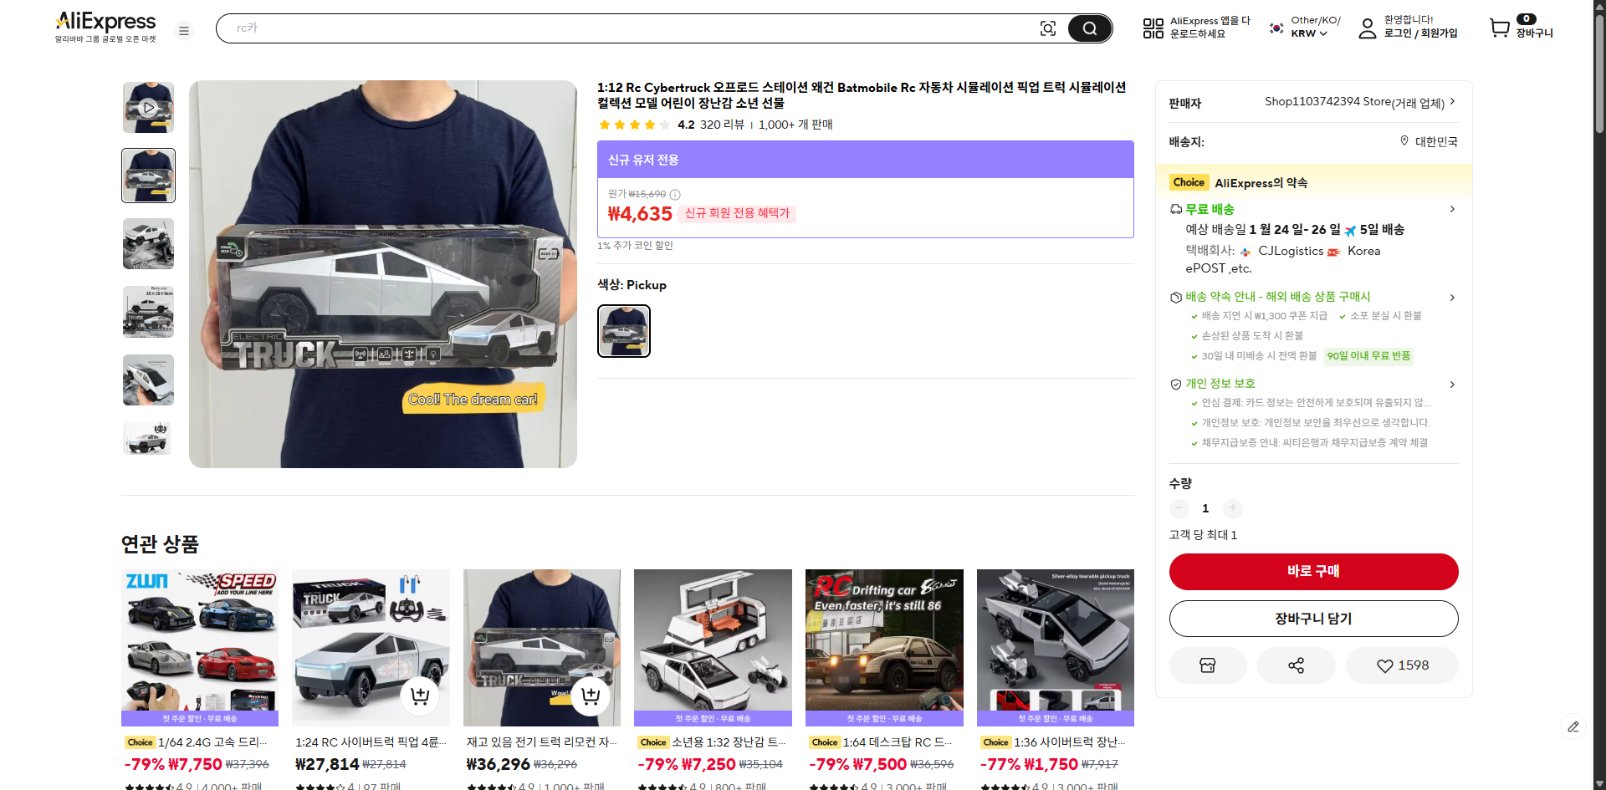Decrease quantity with the minus button
The image size is (1606, 790).
tap(1179, 508)
